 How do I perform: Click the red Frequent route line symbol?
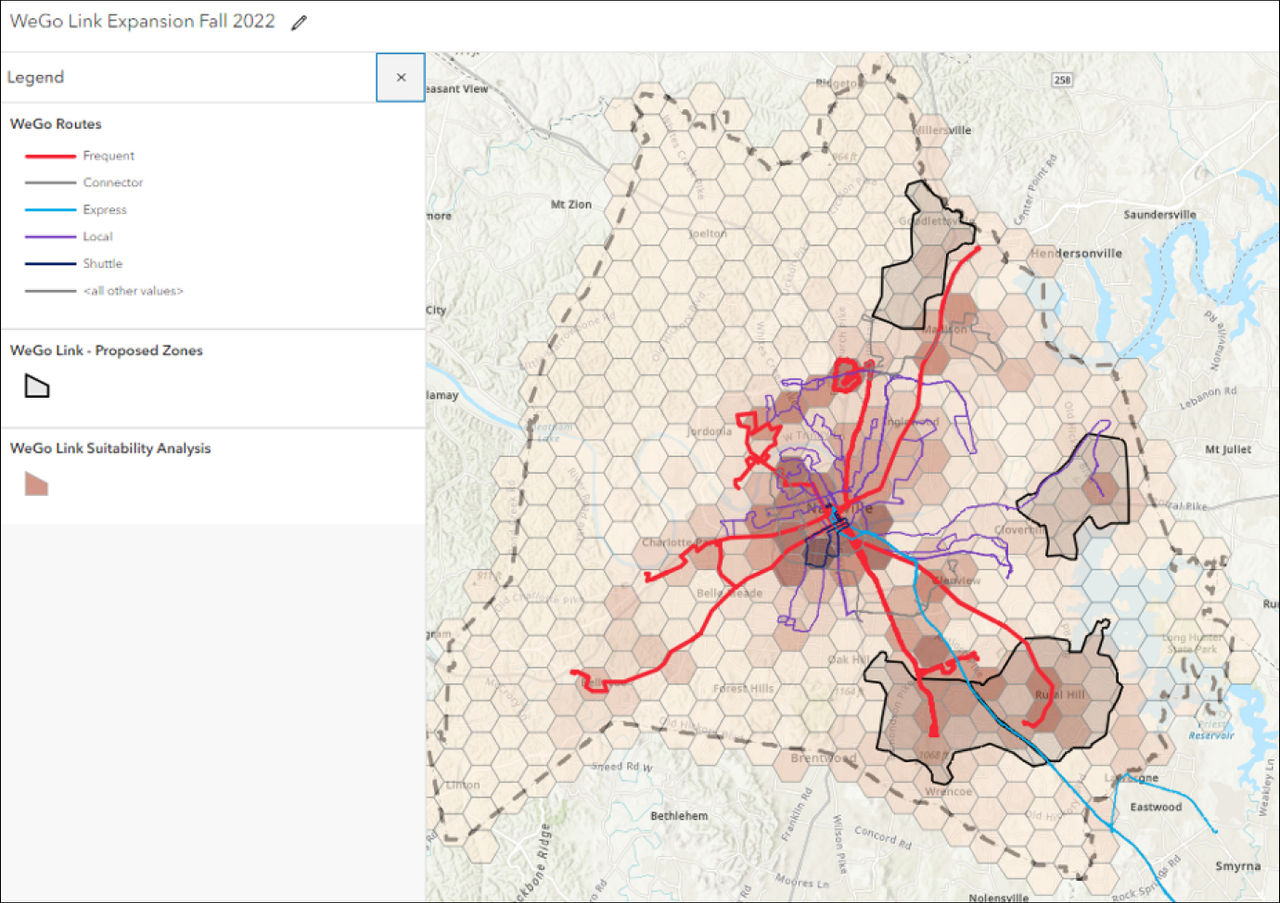pyautogui.click(x=50, y=156)
